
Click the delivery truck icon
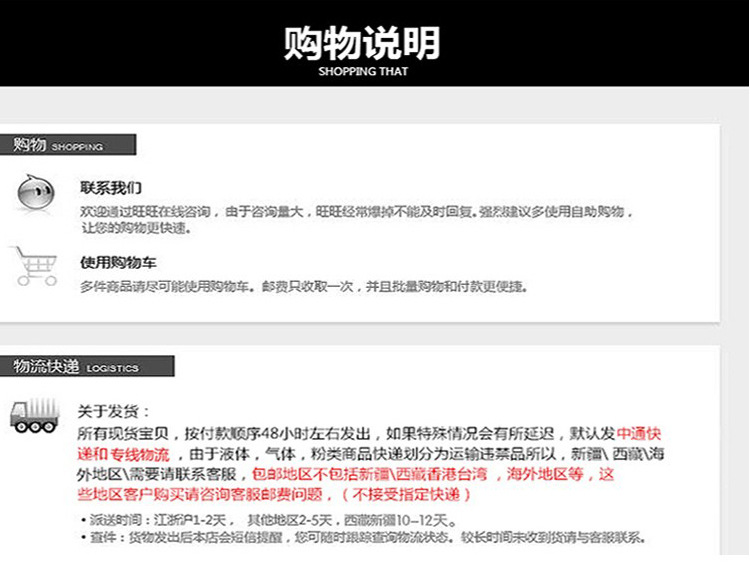(35, 416)
